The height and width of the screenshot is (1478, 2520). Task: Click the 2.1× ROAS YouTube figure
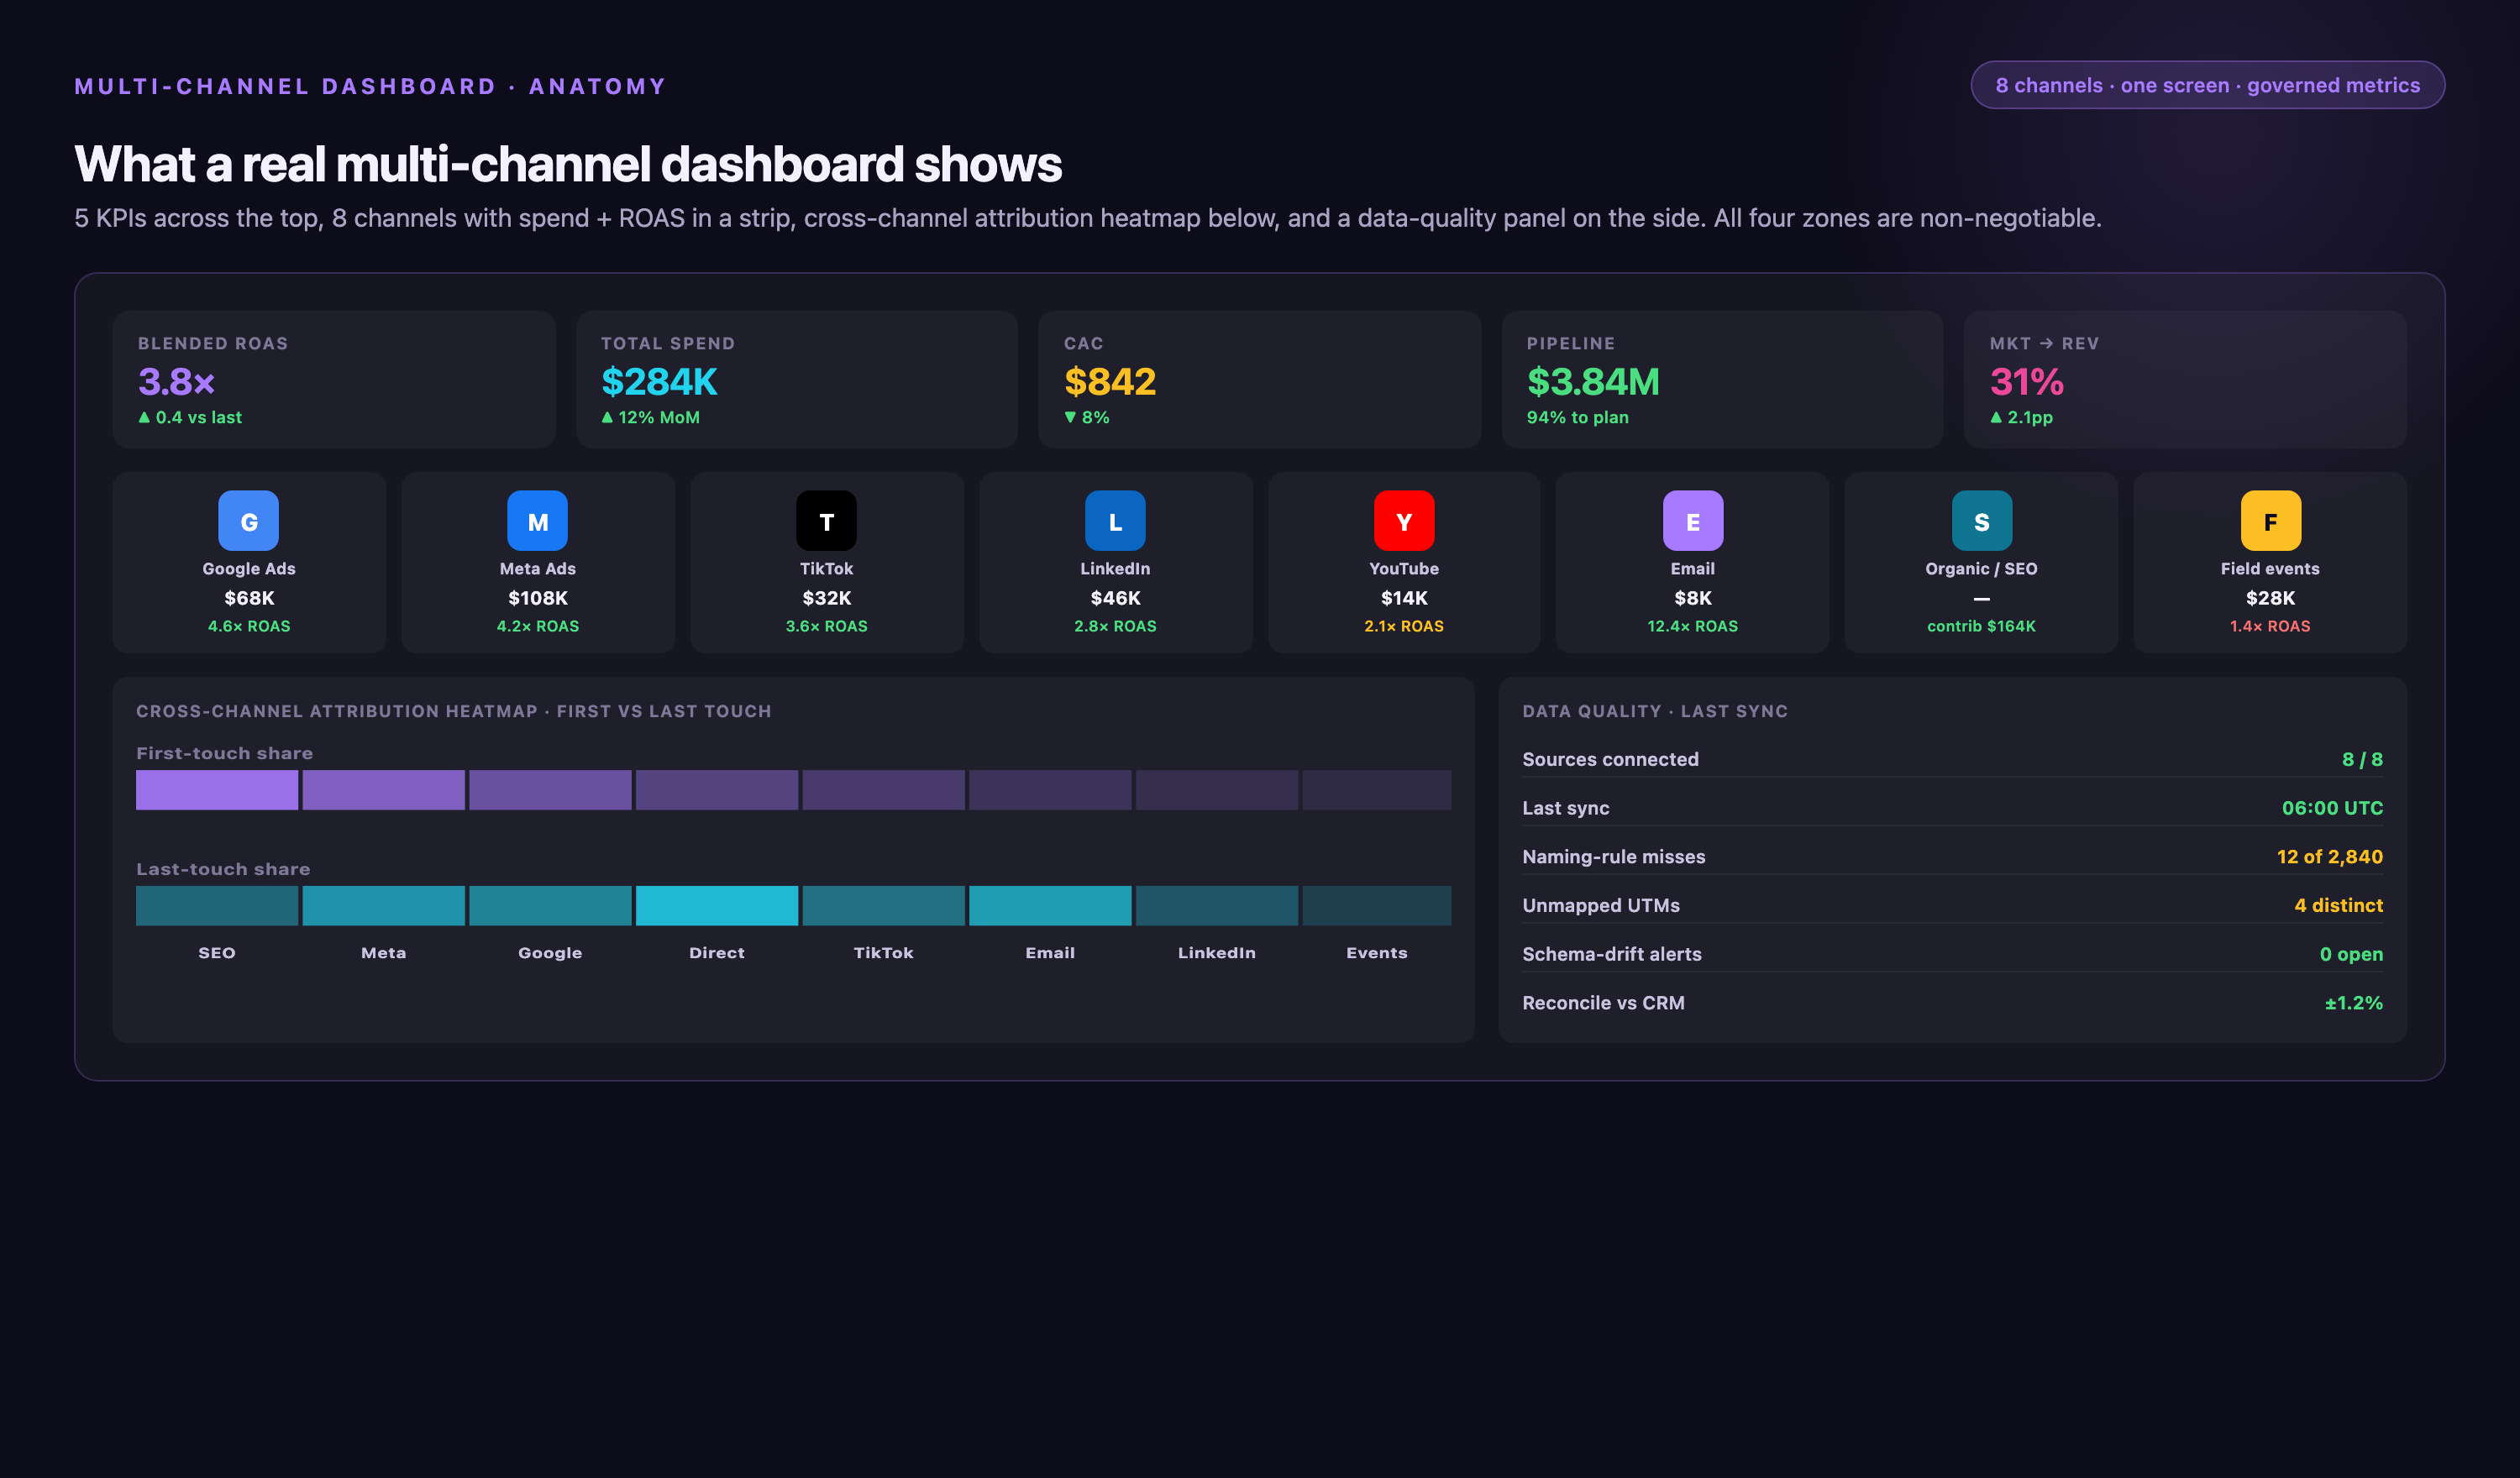(1404, 626)
